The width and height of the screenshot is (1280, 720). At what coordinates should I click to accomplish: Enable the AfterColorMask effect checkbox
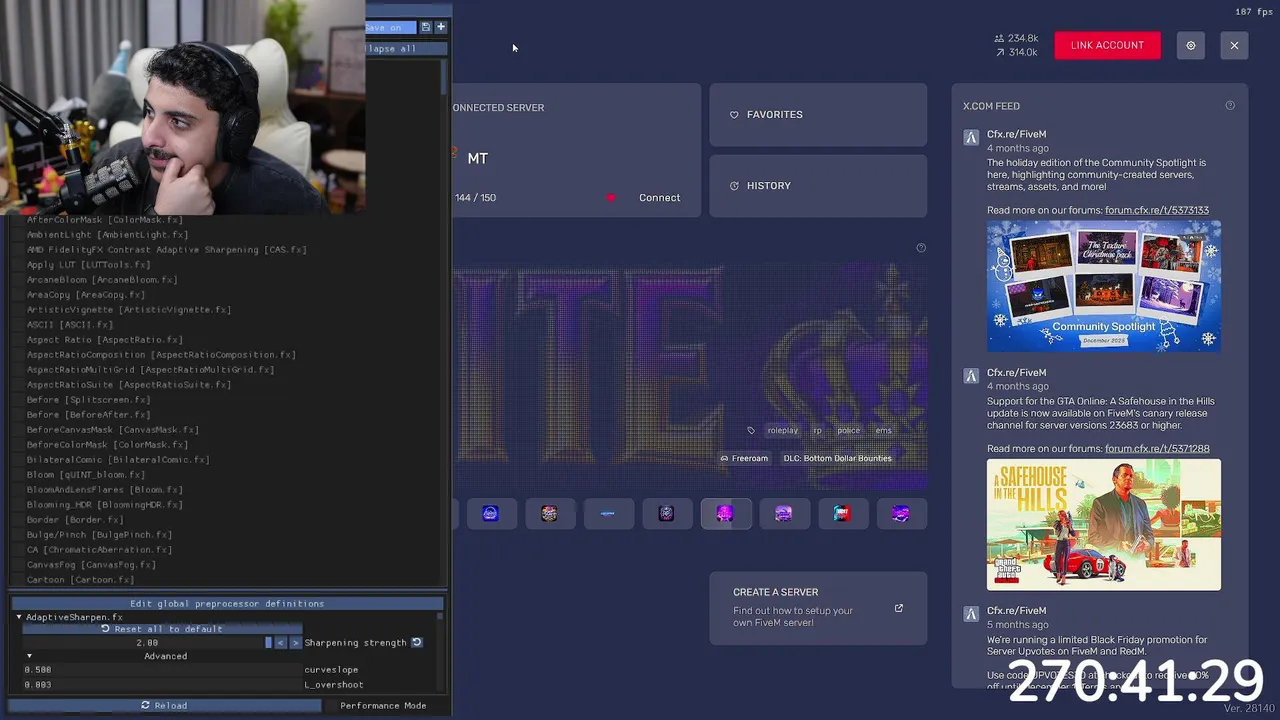tap(17, 220)
